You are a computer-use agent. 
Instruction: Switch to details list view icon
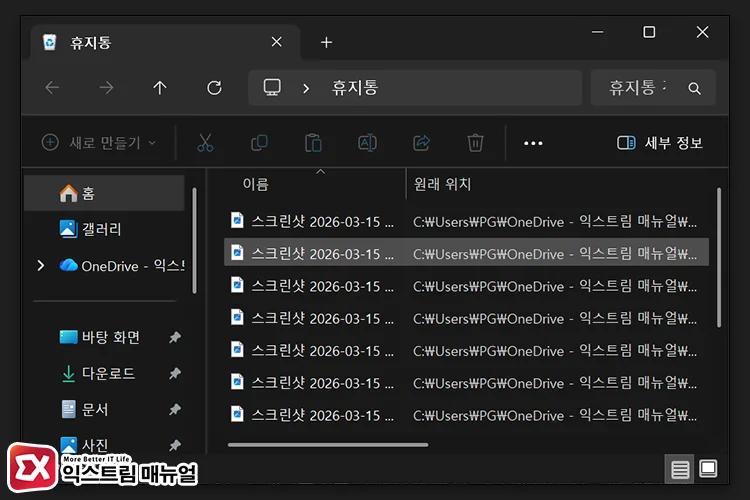[x=680, y=469]
